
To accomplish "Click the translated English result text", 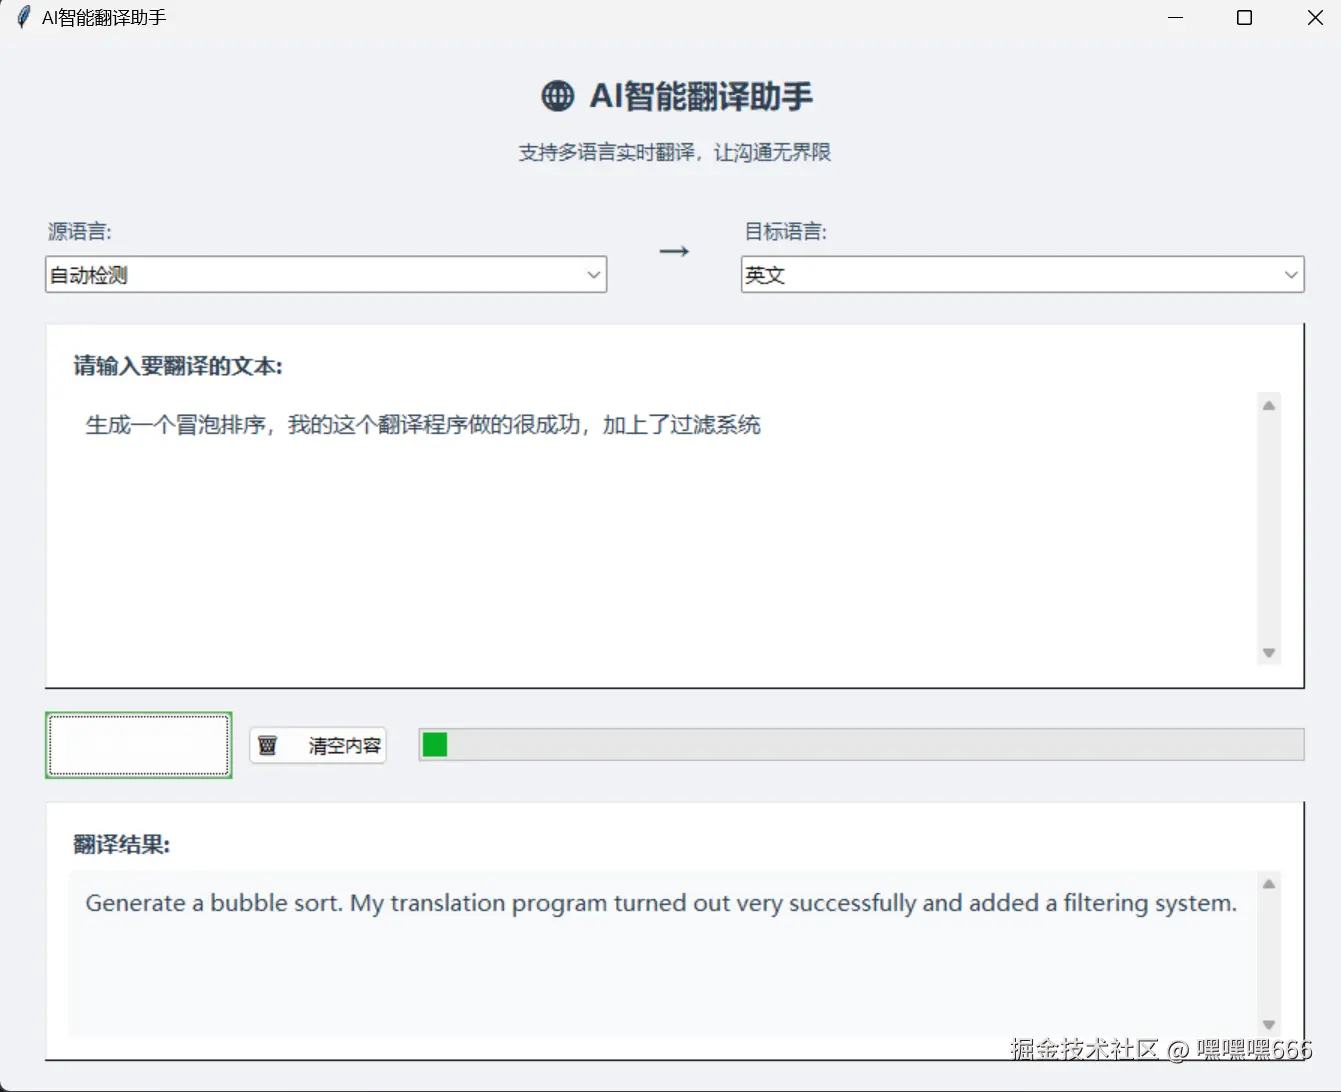I will (660, 902).
